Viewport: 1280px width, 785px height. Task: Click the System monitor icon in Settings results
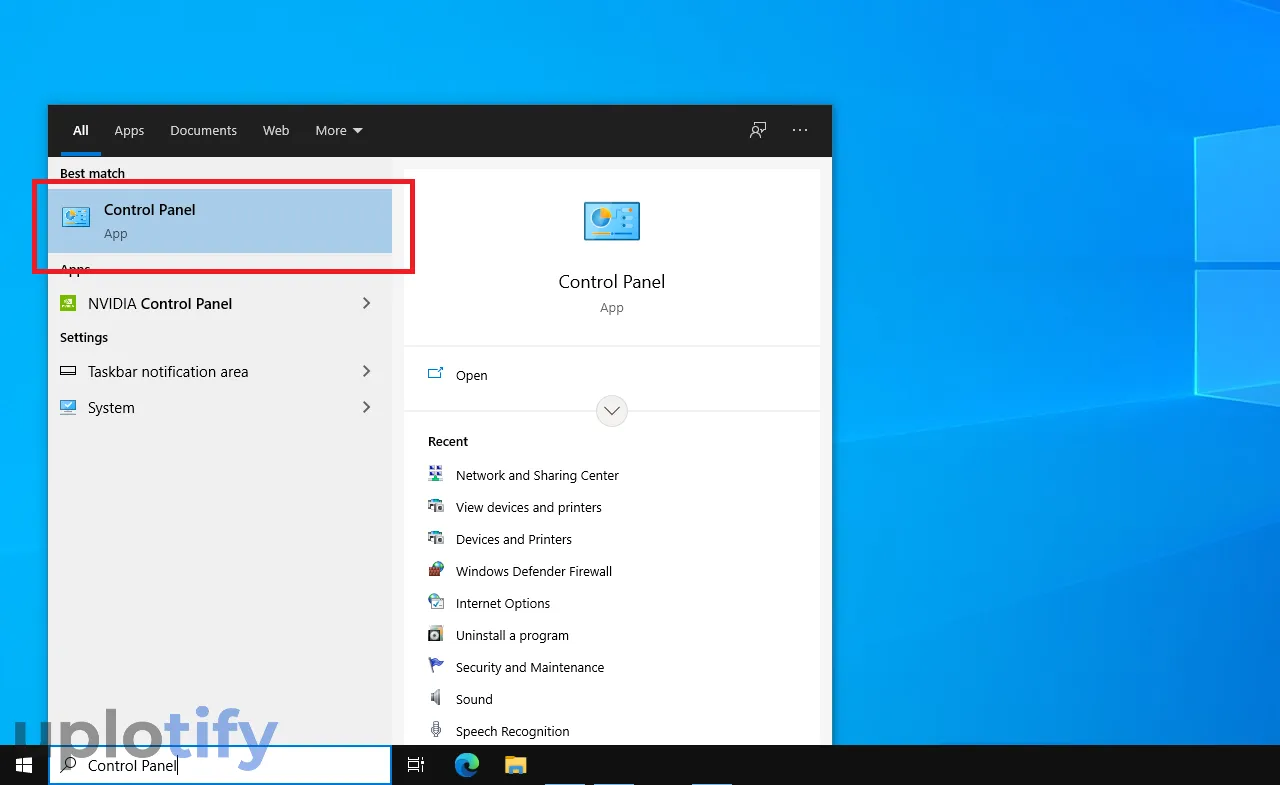(68, 407)
